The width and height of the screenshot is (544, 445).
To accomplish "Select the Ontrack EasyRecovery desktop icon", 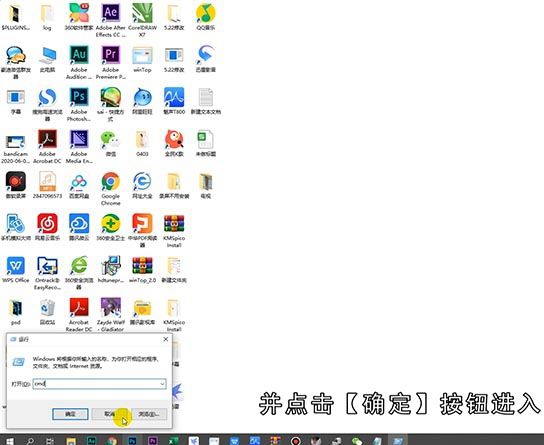I will point(47,273).
